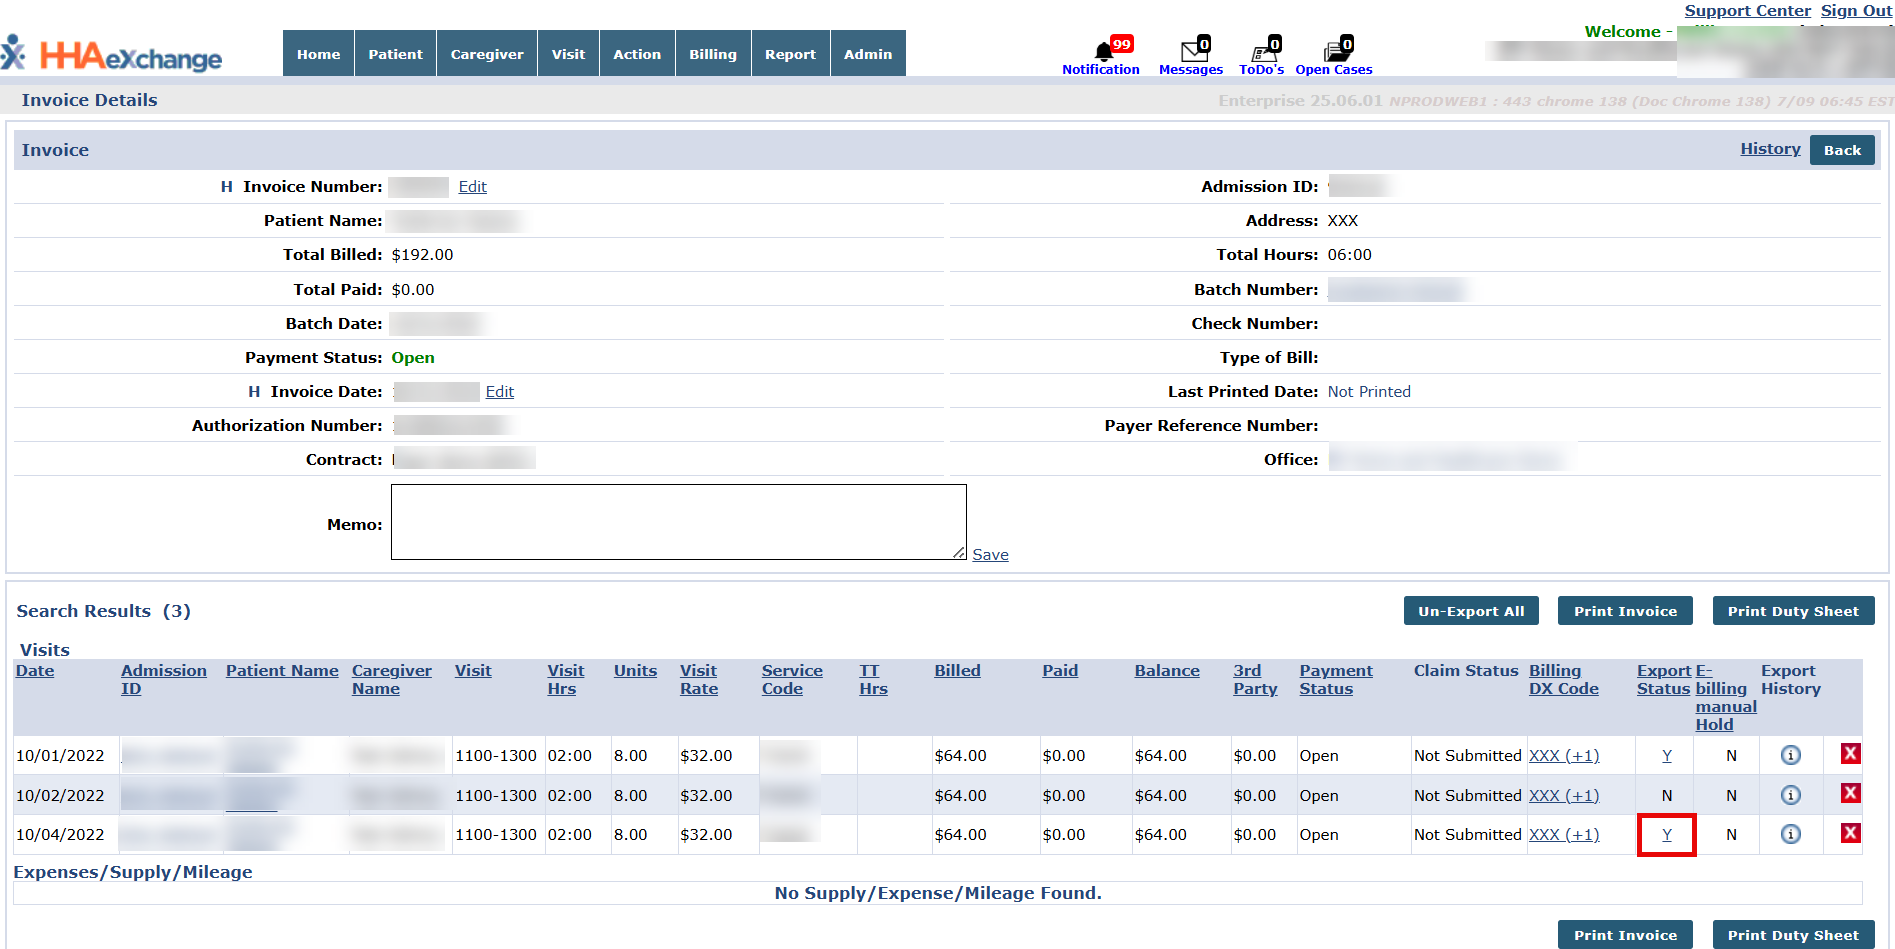Click the top Print Invoice button
Screen dimensions: 1895x949
pos(1625,611)
